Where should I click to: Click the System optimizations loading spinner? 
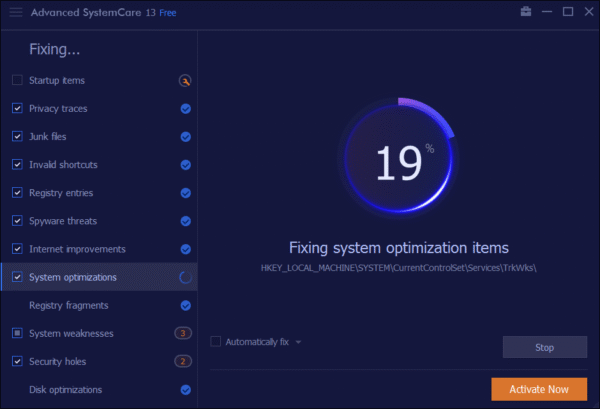pos(185,277)
